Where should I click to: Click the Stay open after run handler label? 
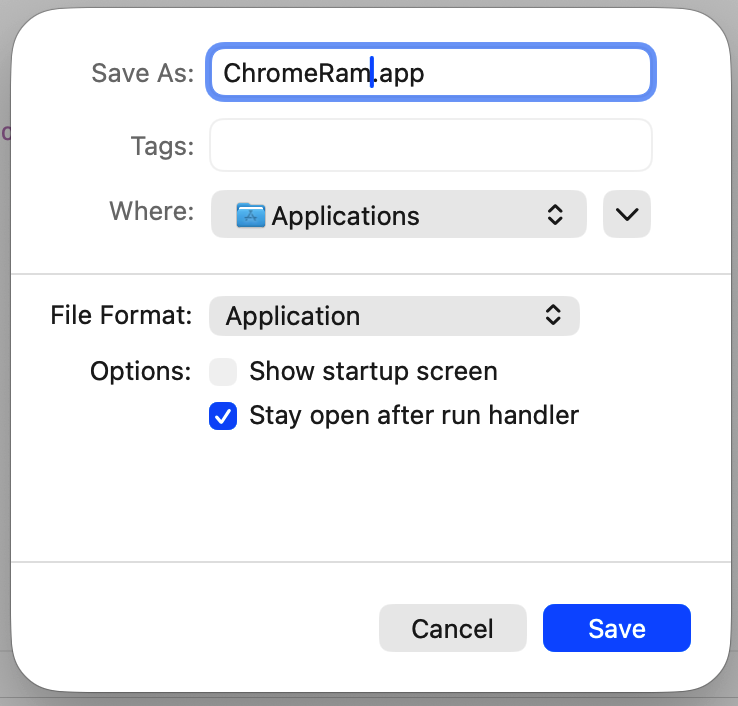pyautogui.click(x=414, y=416)
